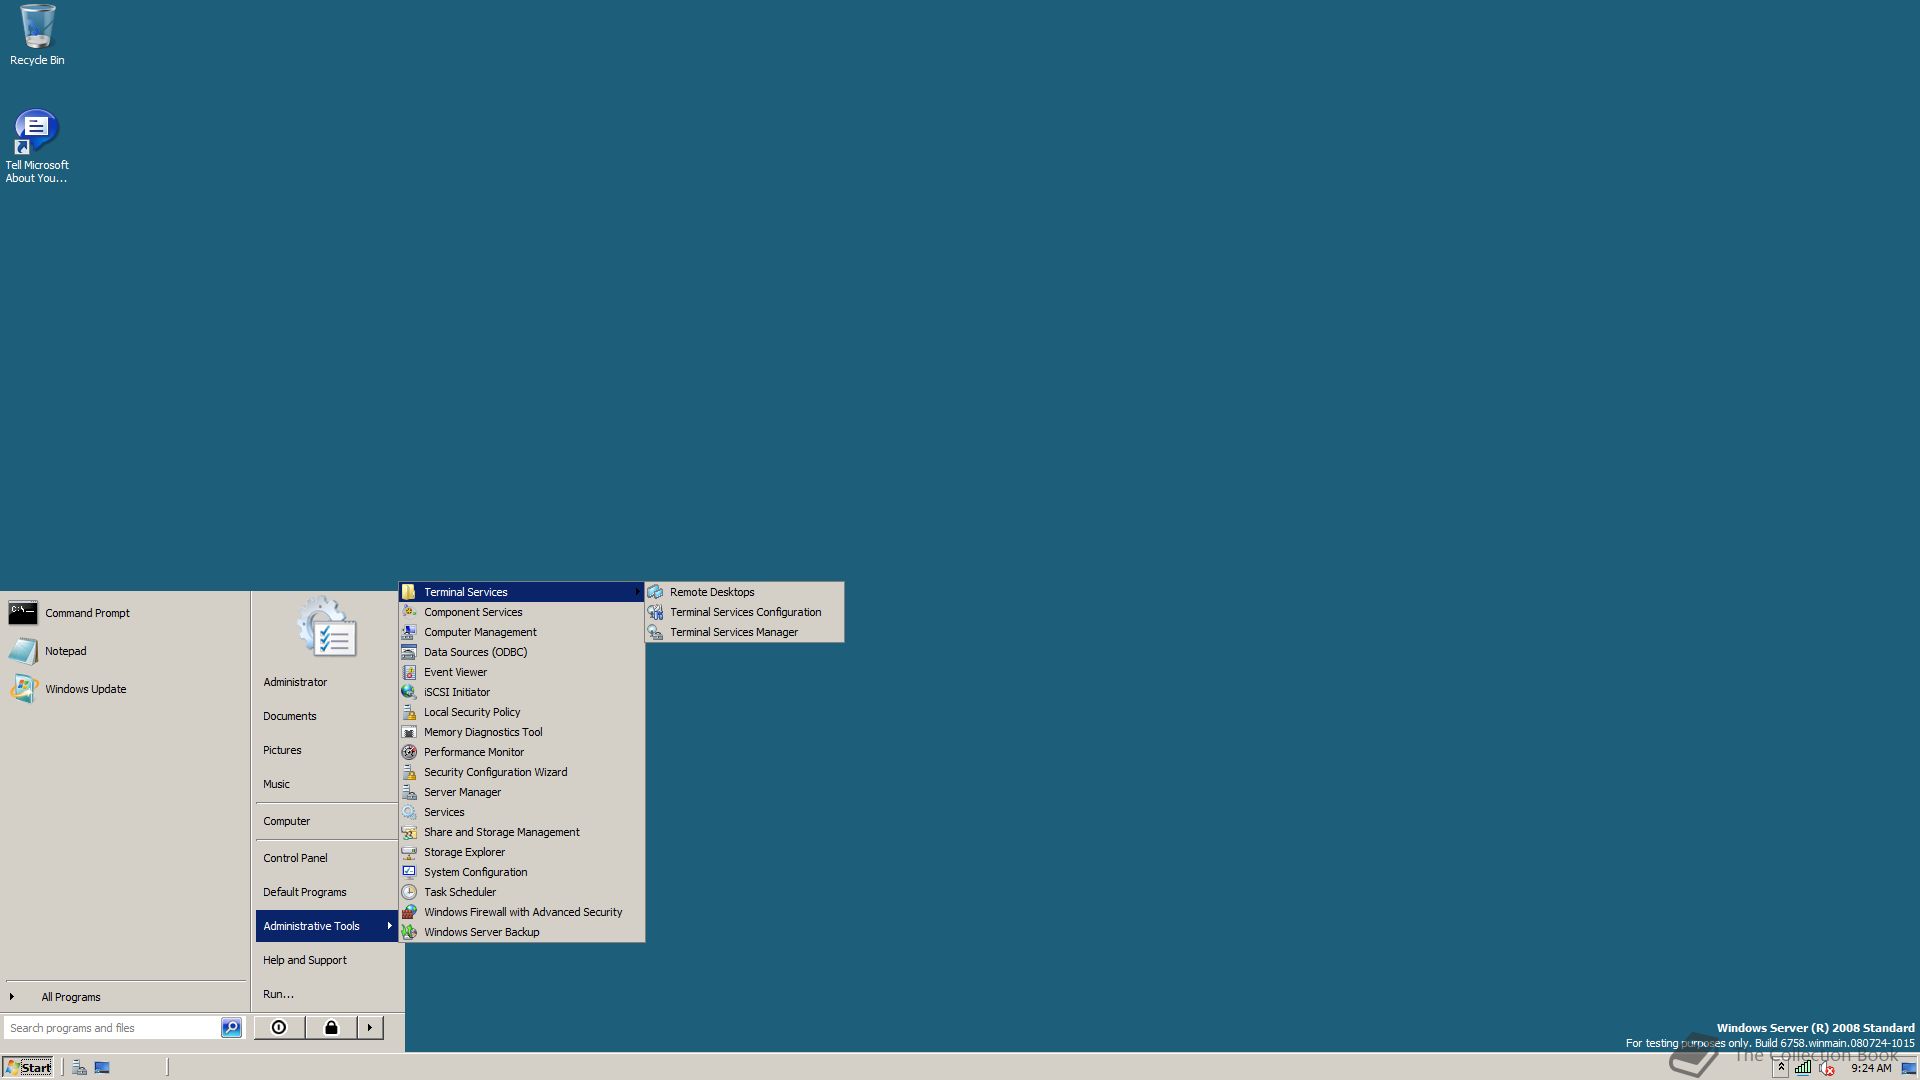1920x1080 pixels.
Task: Click the power button in Start menu
Action: (x=279, y=1028)
